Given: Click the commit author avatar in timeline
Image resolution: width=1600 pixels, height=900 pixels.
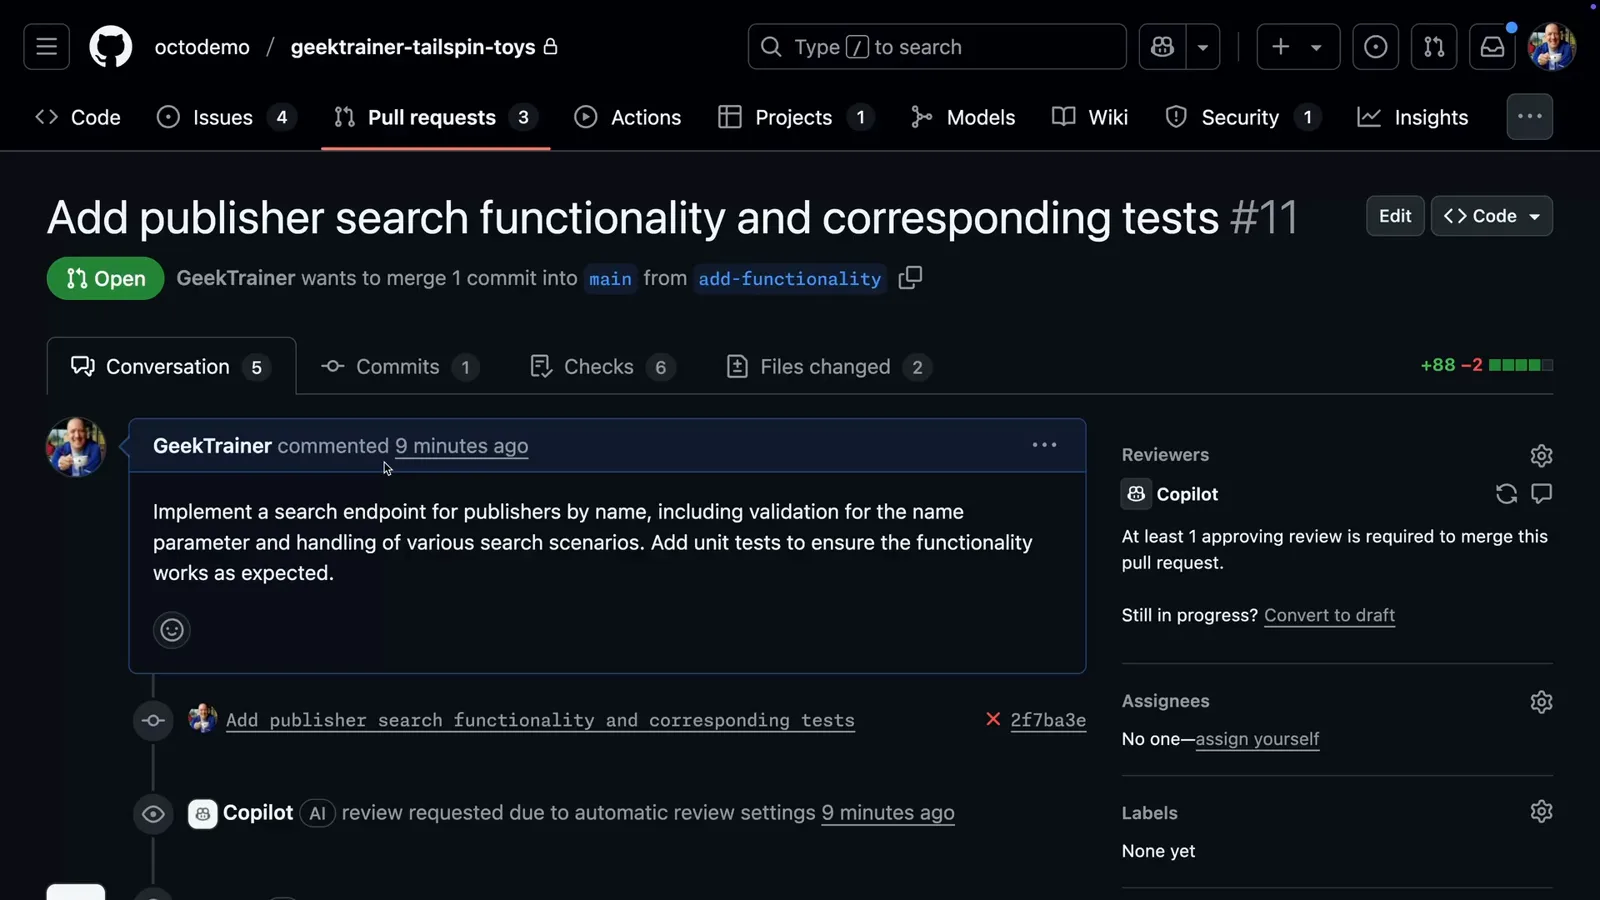Looking at the screenshot, I should [203, 718].
